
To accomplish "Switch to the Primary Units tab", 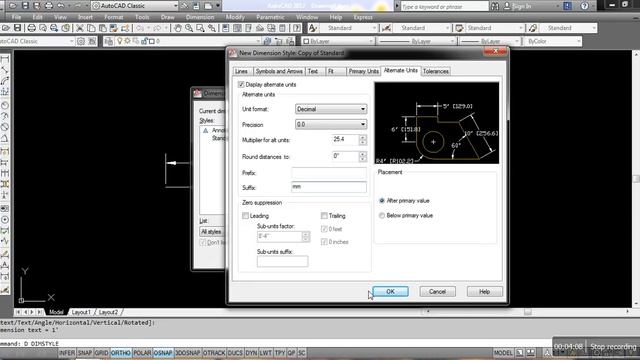I will click(363, 71).
